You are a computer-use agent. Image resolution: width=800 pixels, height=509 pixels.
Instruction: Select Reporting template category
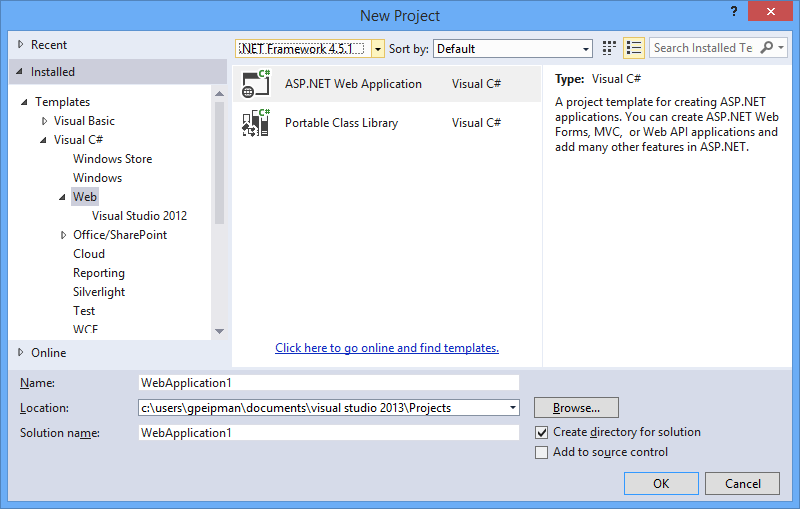(99, 273)
